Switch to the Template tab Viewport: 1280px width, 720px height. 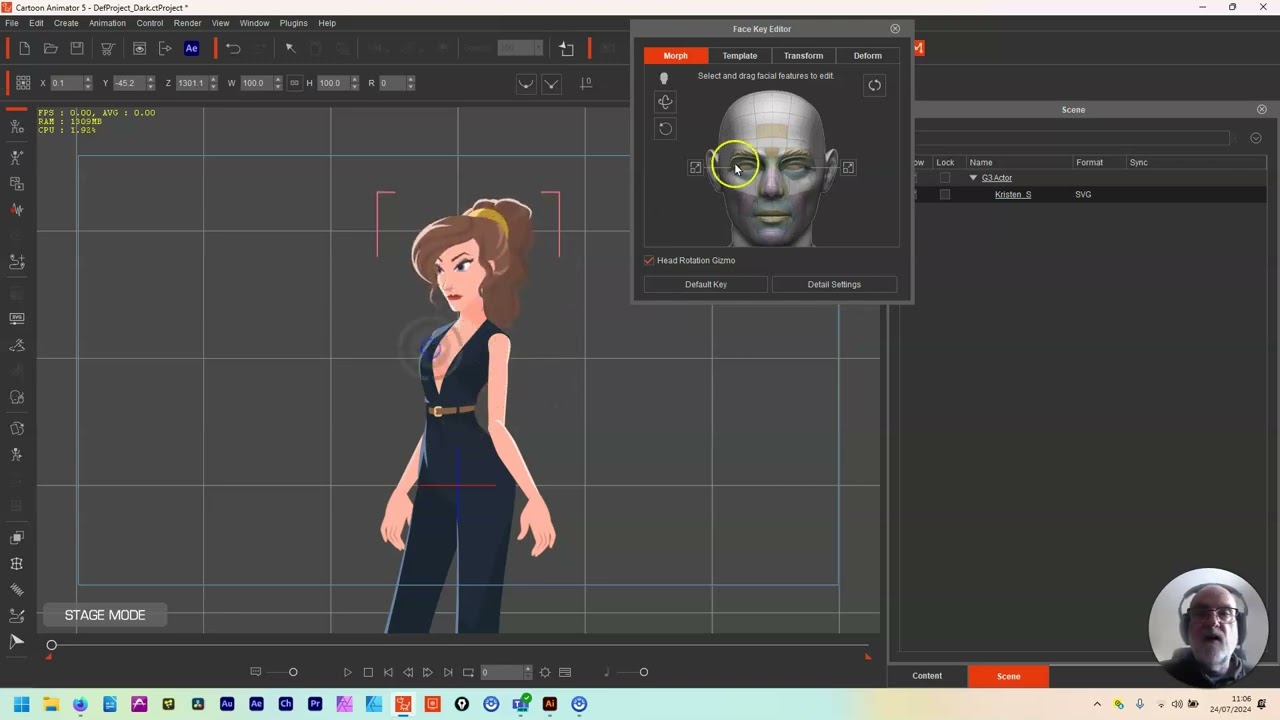click(740, 56)
